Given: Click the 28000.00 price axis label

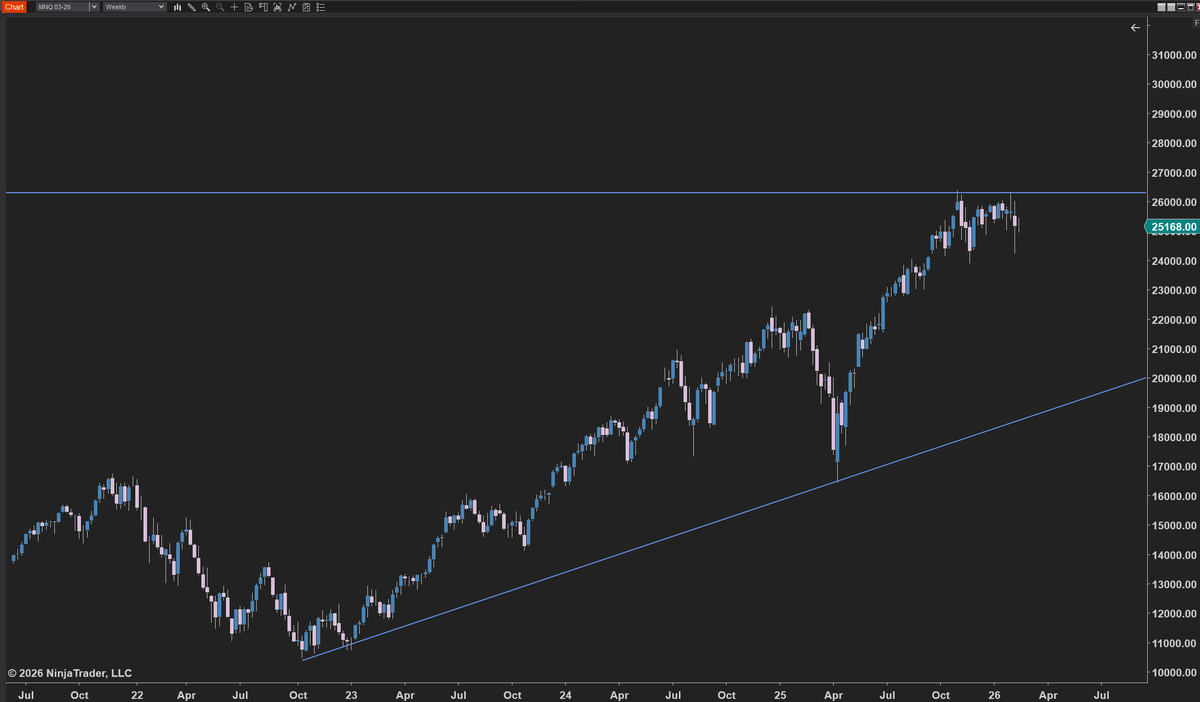Looking at the screenshot, I should tap(1174, 143).
